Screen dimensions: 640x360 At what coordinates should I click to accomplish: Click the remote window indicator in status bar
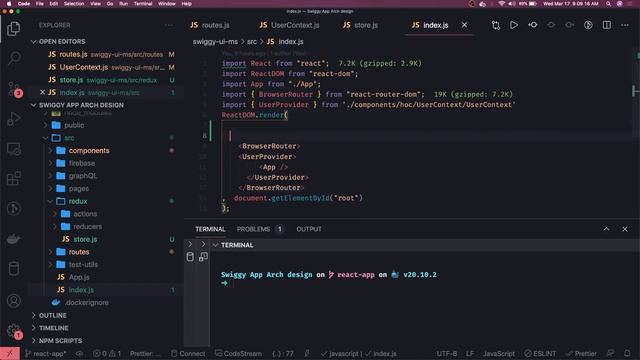click(x=10, y=353)
